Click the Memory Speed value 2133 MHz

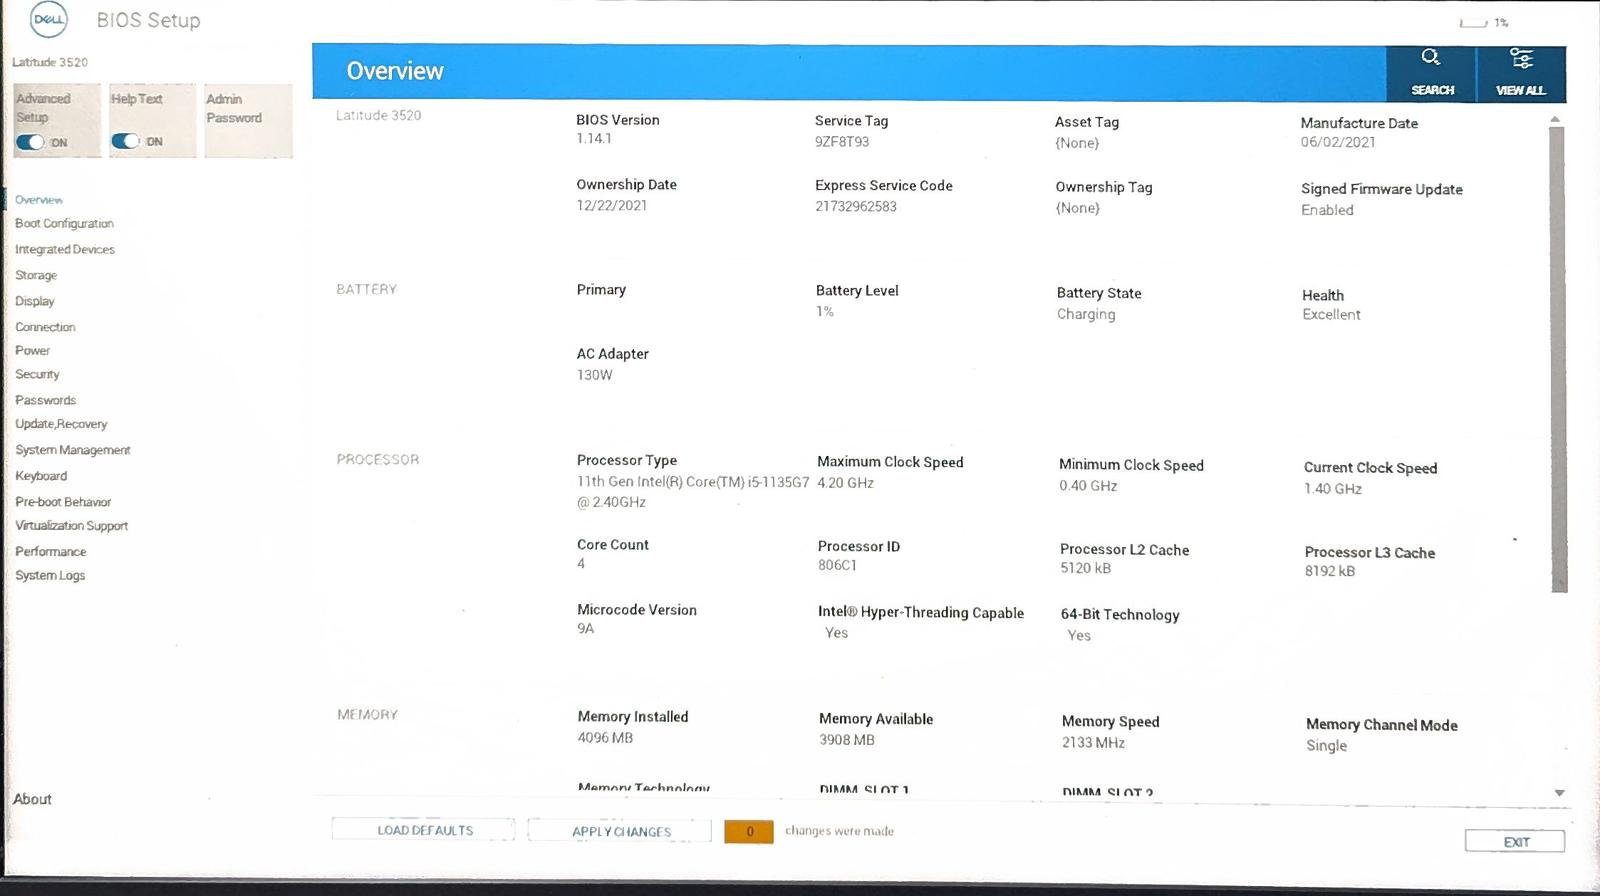(1093, 743)
